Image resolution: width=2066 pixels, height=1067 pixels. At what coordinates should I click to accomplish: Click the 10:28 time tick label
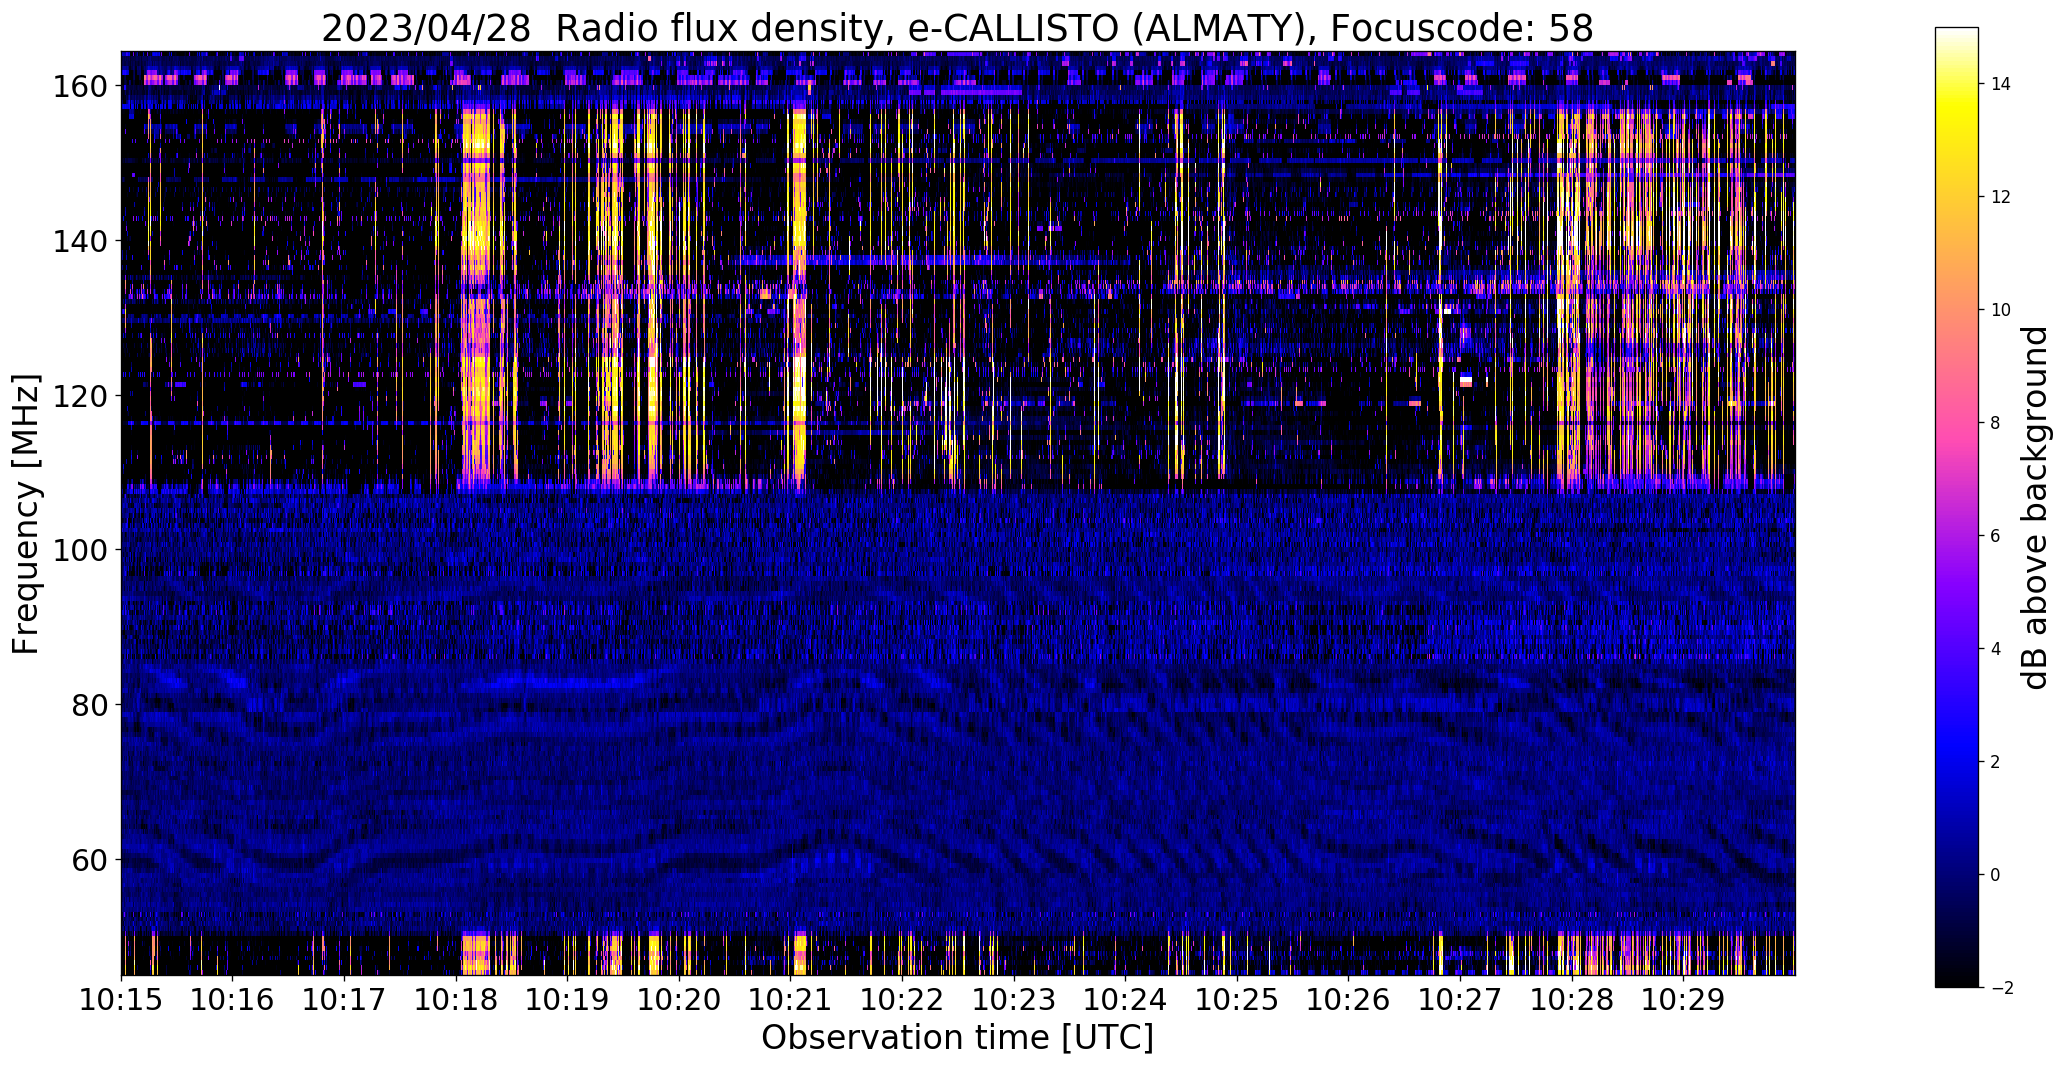(x=1572, y=999)
